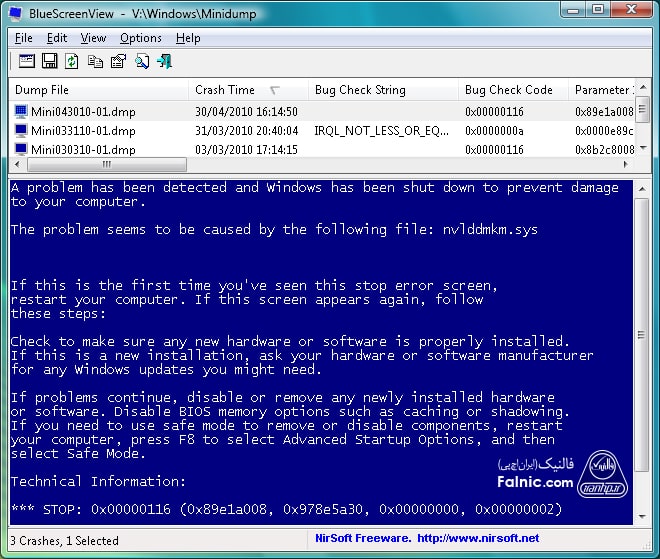Click the Copy Selected Items icon

95,62
